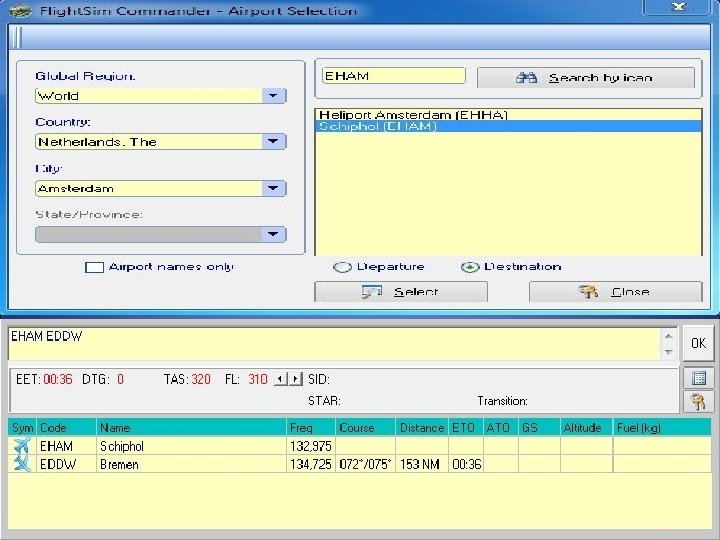Click the route field scroll down arrow
This screenshot has width=720, height=540.
click(669, 352)
